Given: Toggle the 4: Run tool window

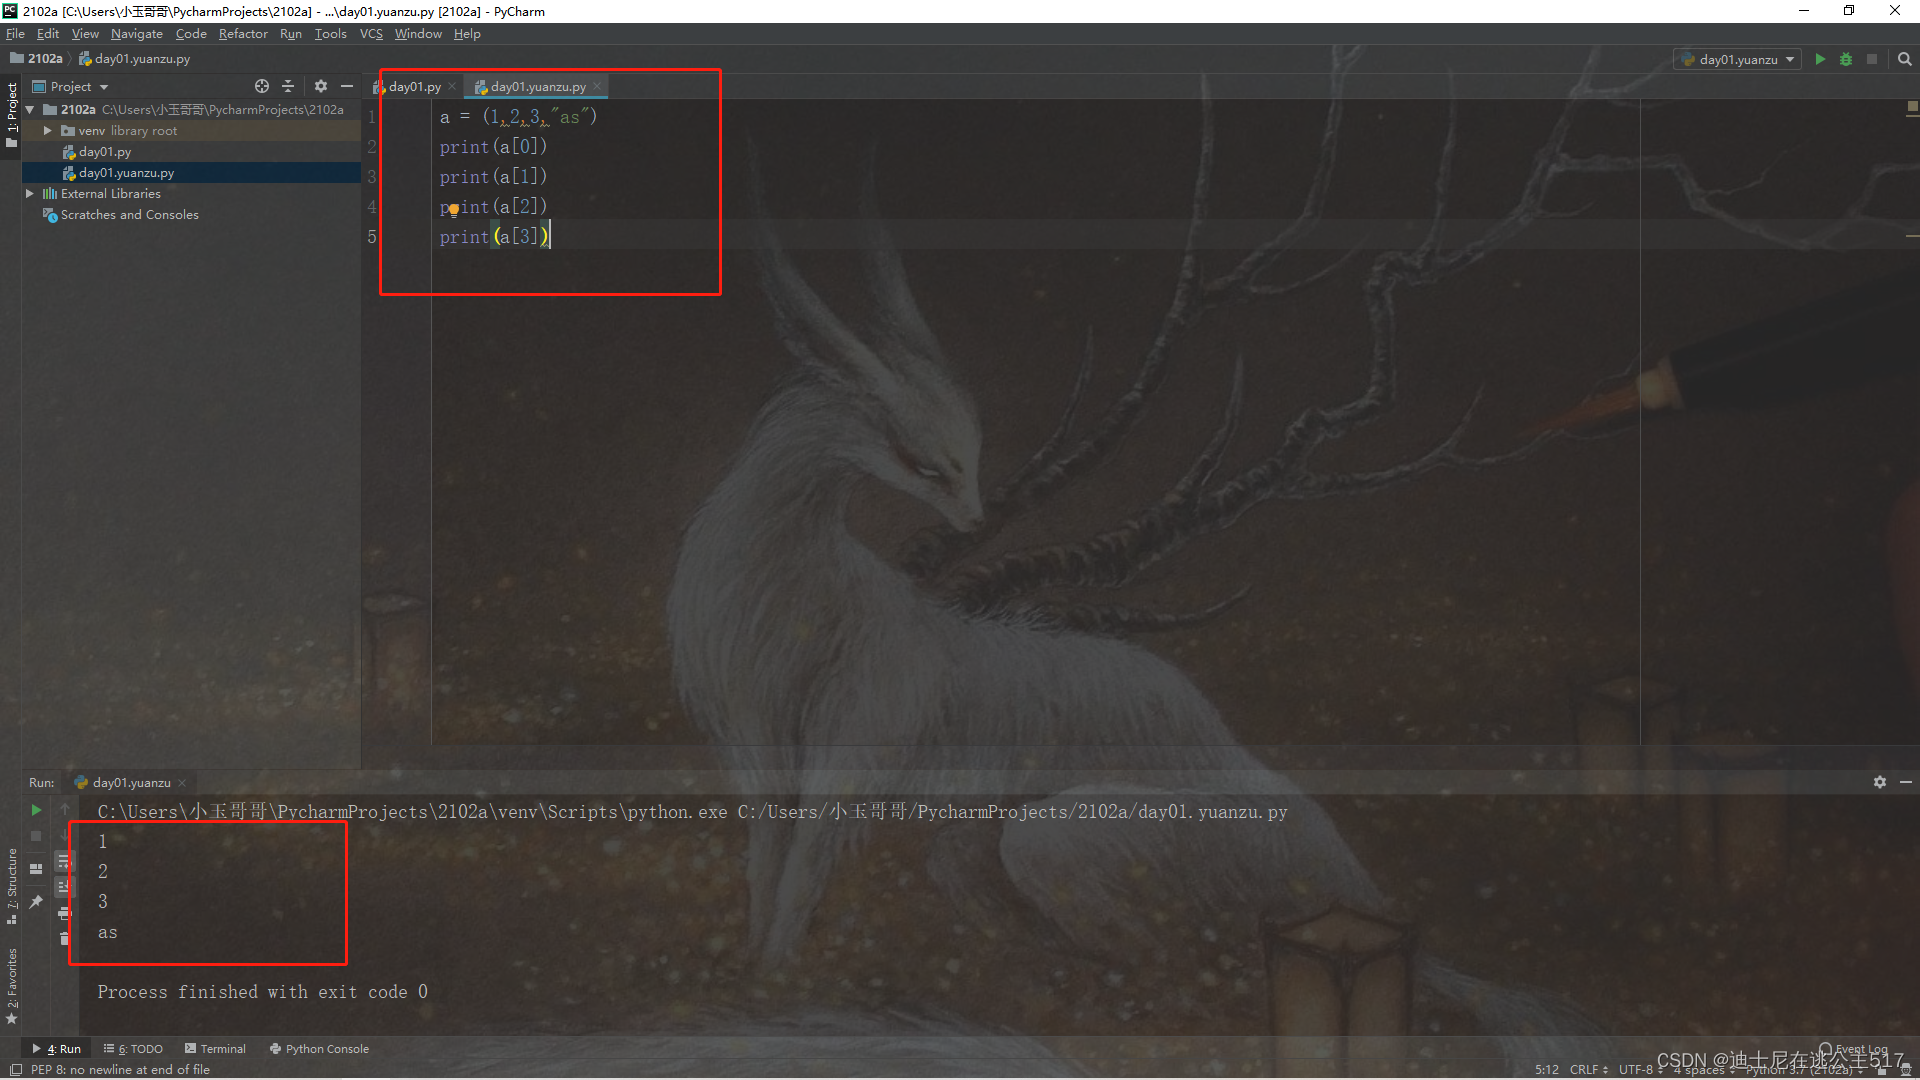Looking at the screenshot, I should [x=57, y=1049].
